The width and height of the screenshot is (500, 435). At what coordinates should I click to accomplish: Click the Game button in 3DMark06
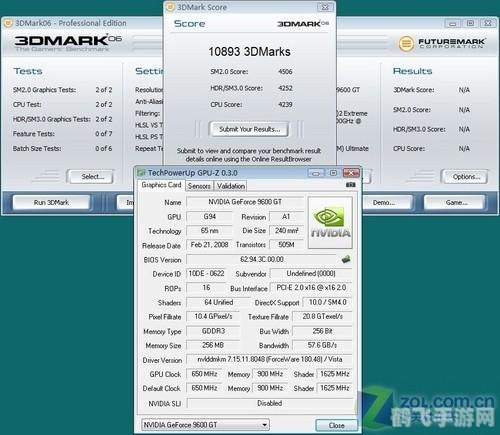(455, 202)
